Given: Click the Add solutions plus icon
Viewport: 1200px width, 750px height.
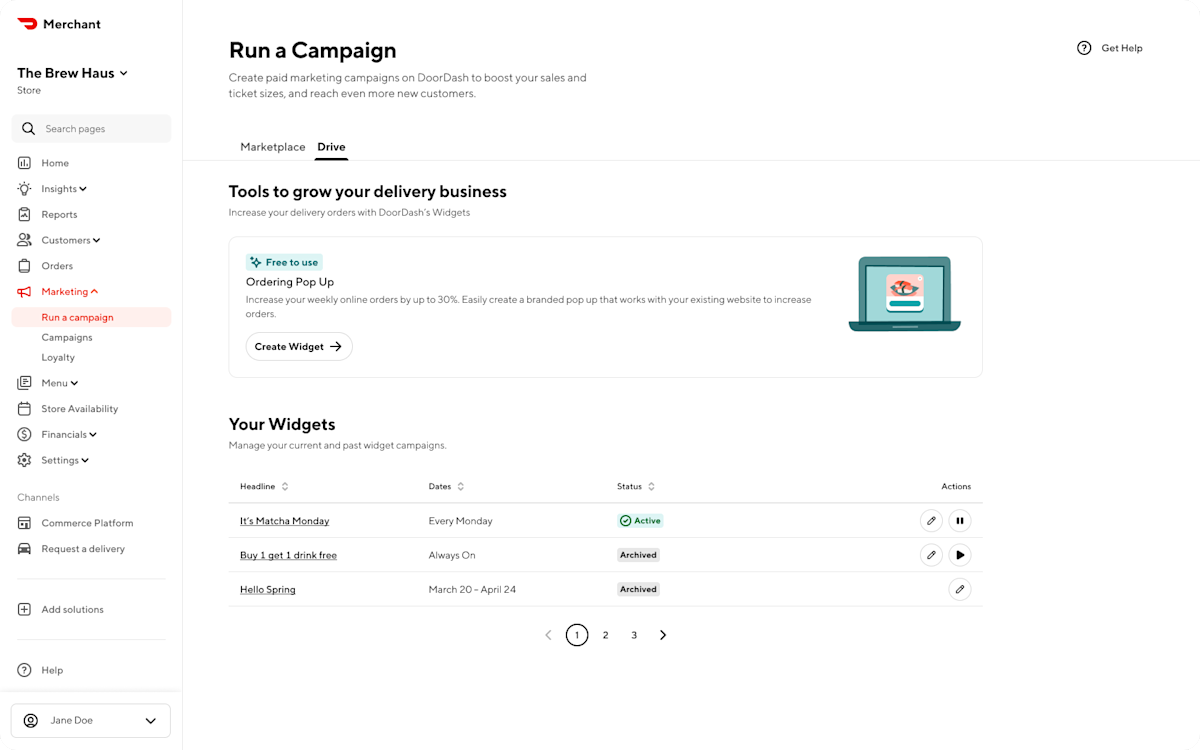Looking at the screenshot, I should [24, 610].
